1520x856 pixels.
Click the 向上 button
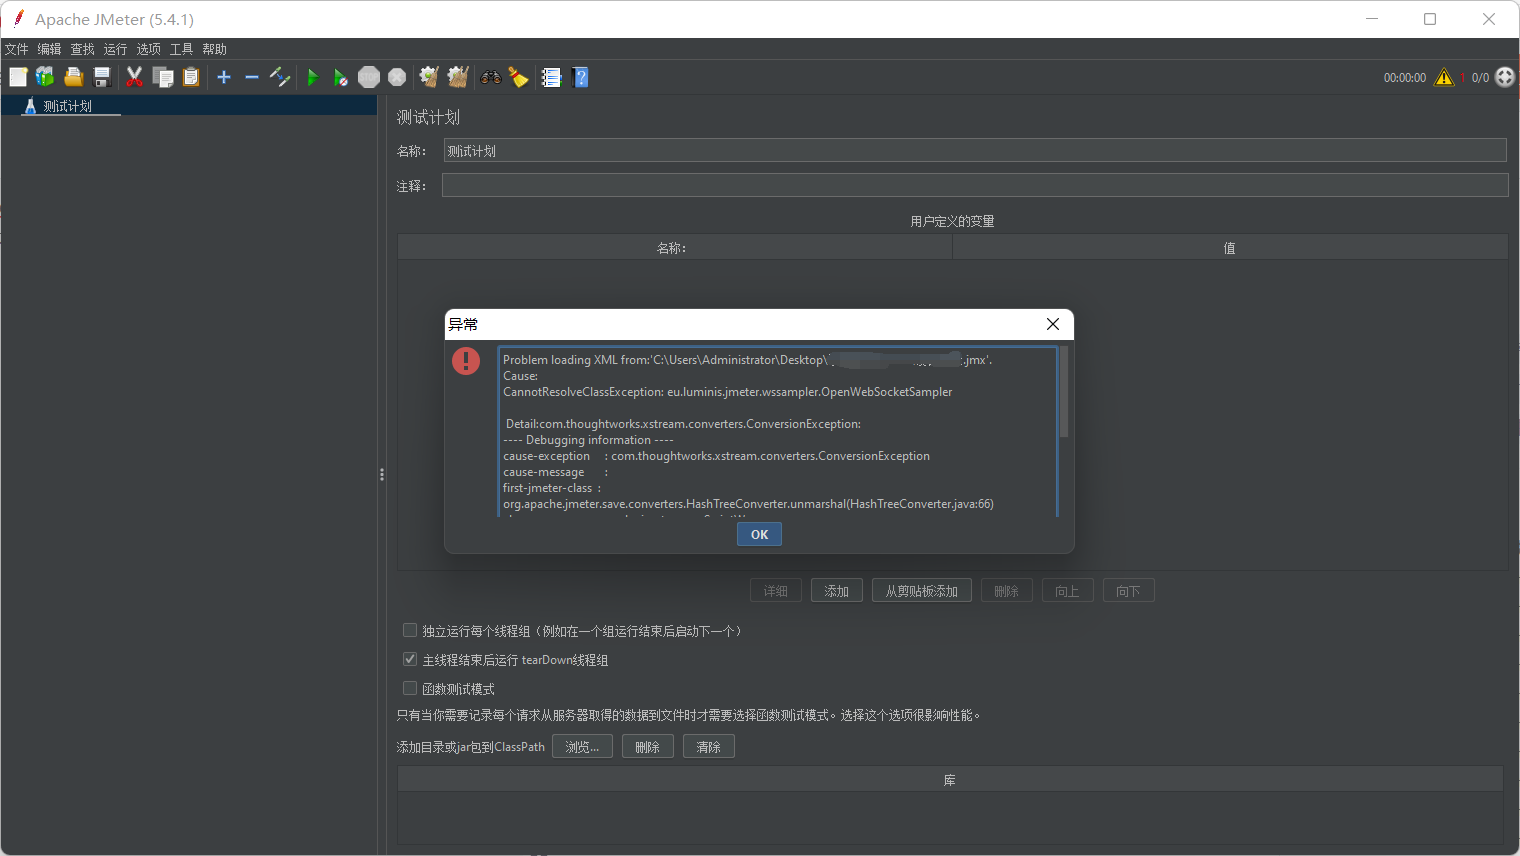[x=1068, y=591]
